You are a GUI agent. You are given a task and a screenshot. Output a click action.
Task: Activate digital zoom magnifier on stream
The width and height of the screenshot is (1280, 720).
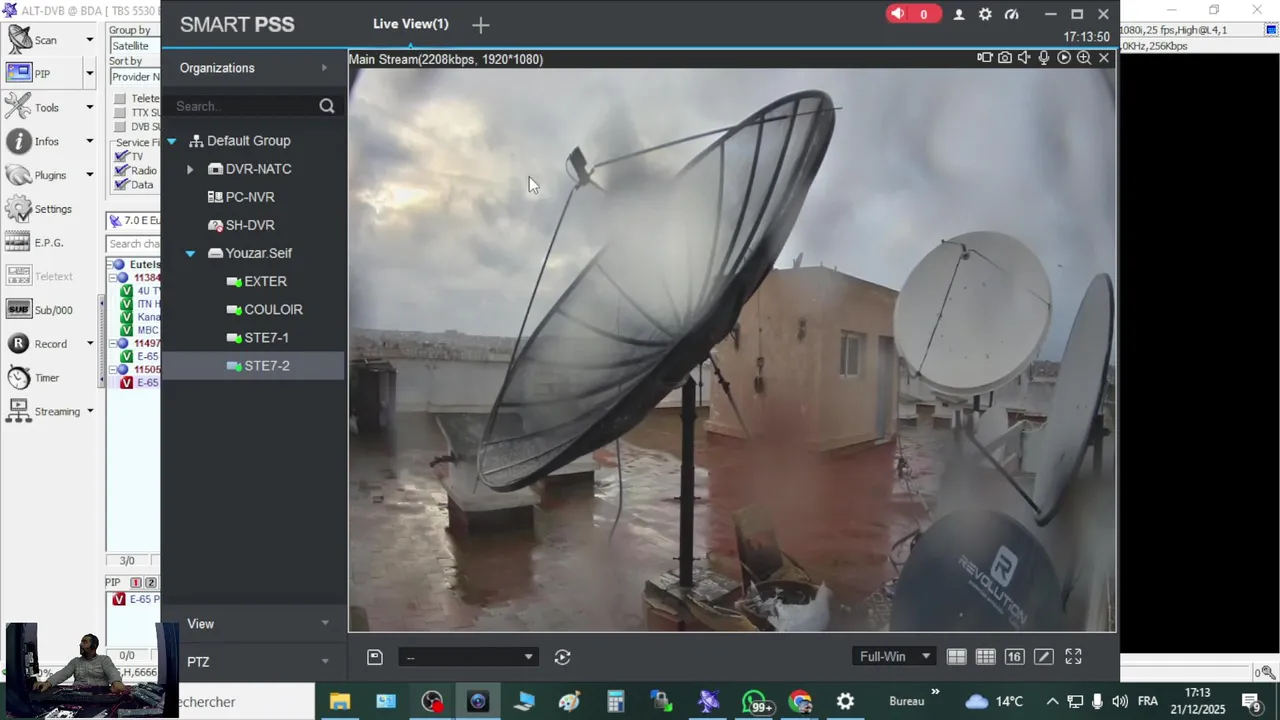pos(1084,58)
